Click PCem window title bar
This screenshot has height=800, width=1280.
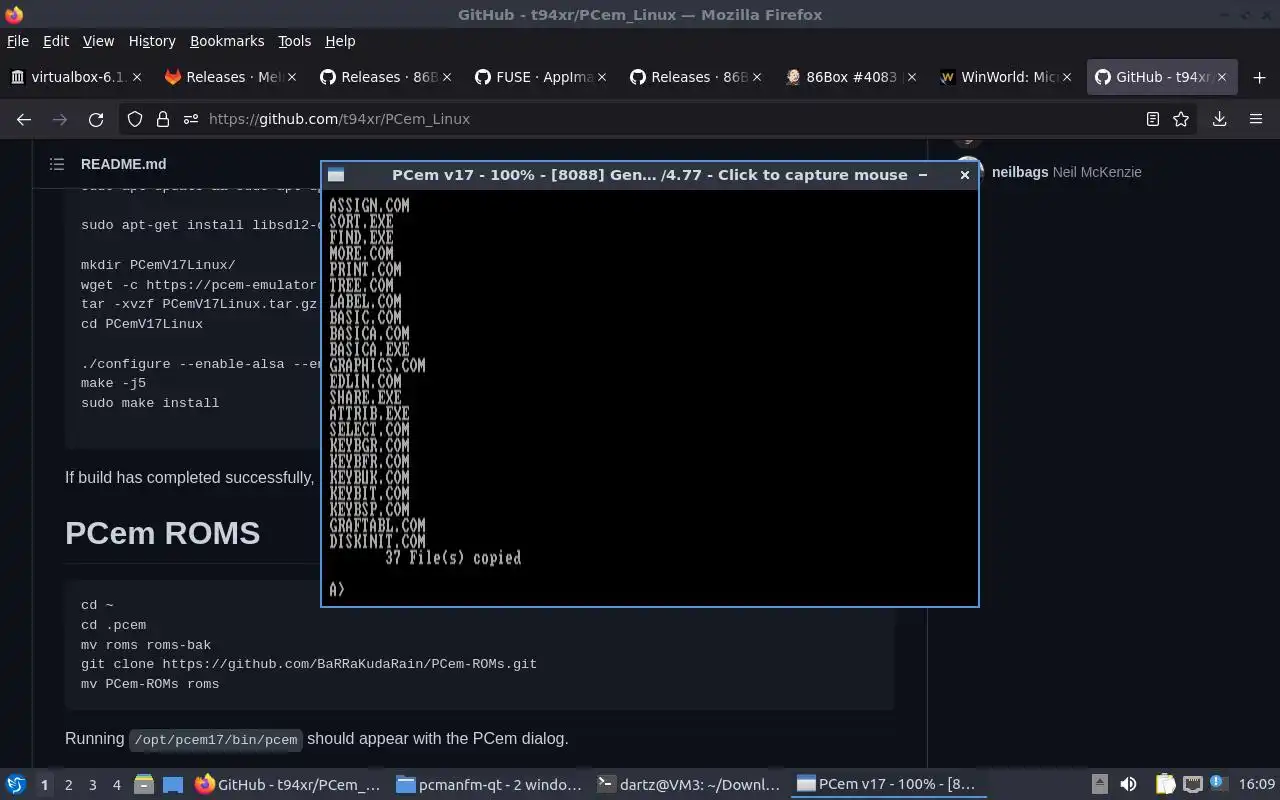(x=650, y=175)
